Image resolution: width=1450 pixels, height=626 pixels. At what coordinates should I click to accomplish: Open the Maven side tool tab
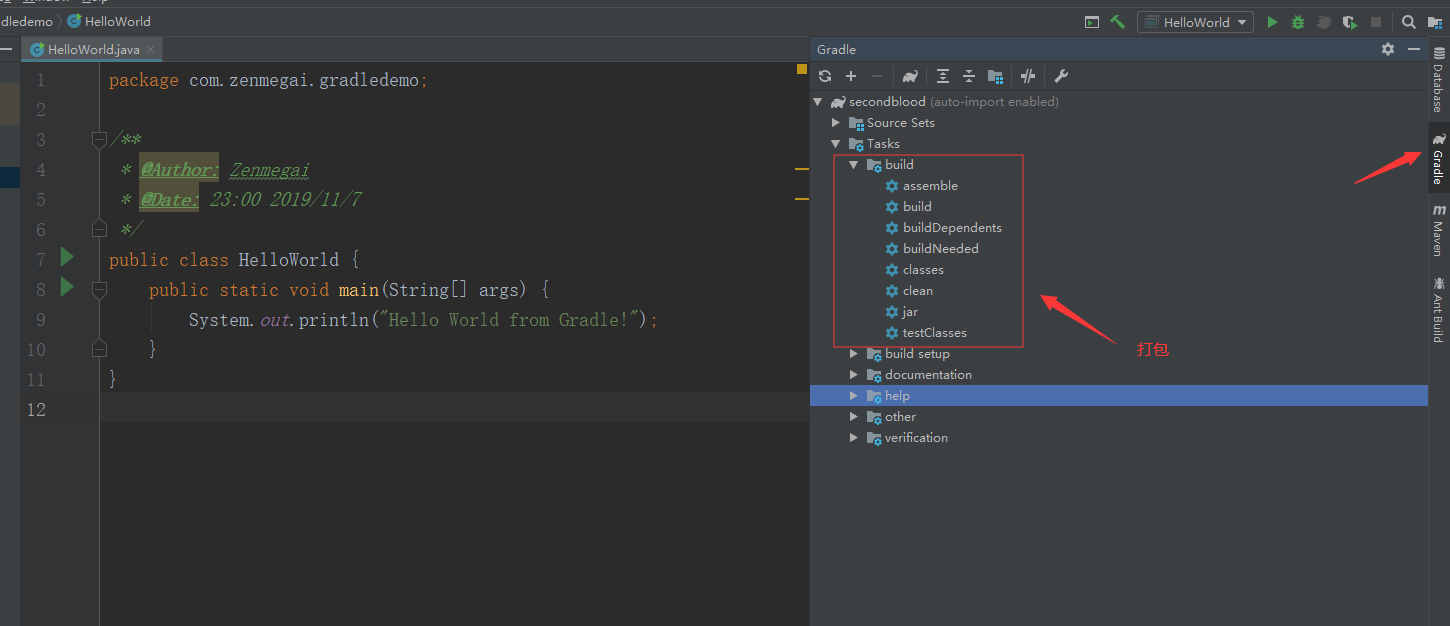click(1438, 231)
